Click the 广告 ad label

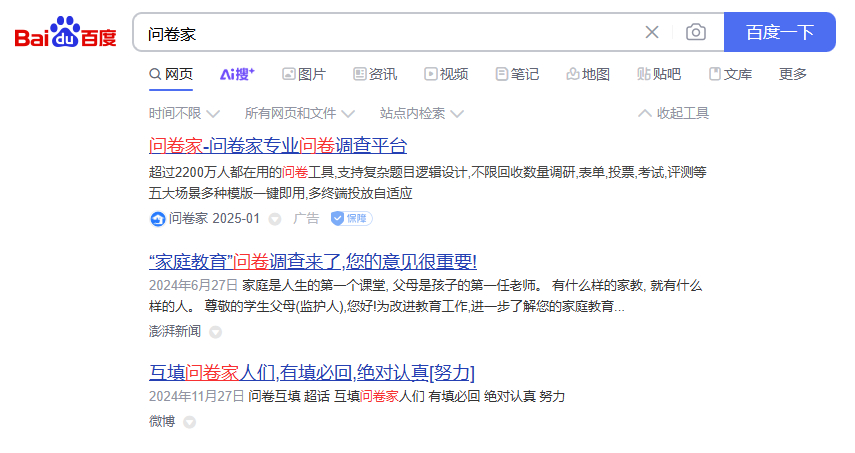(306, 219)
